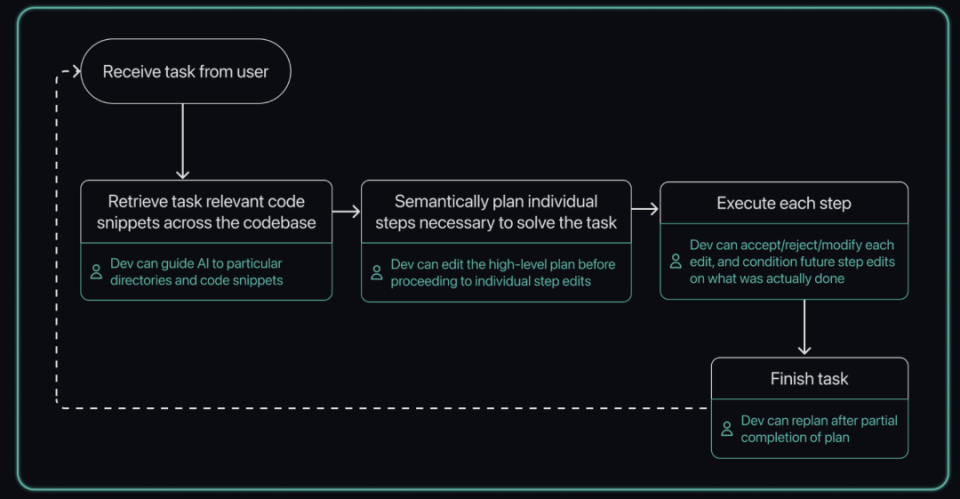
Task: Click the person icon in the Execute each step box
Action: [675, 261]
